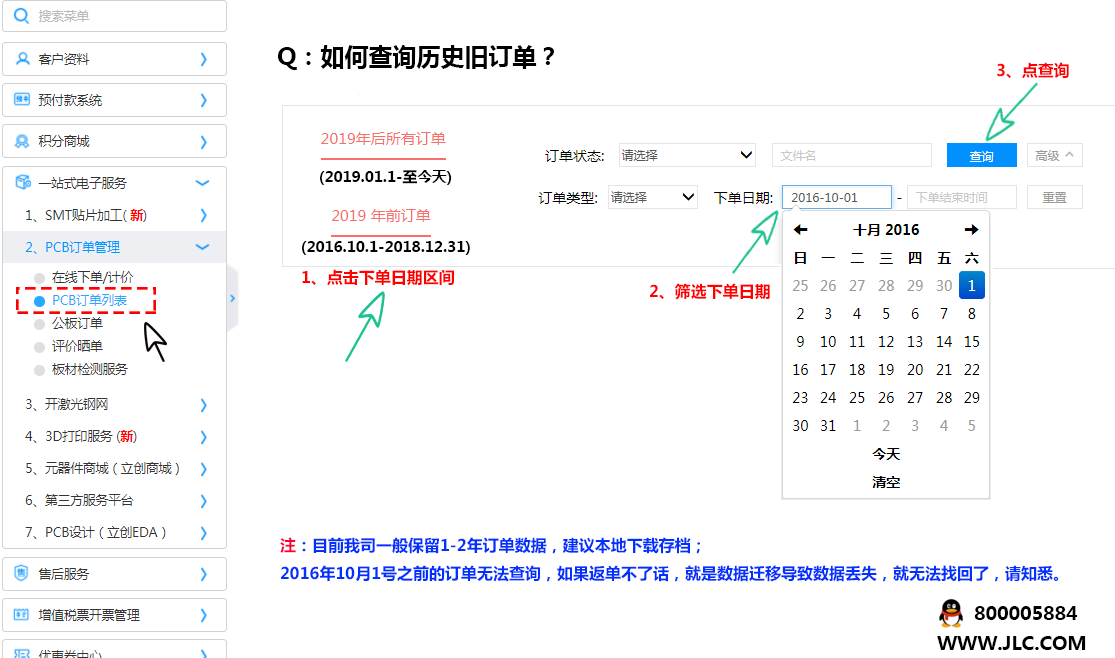
Task: Select the PCB订单列表 radio item
Action: pos(40,302)
